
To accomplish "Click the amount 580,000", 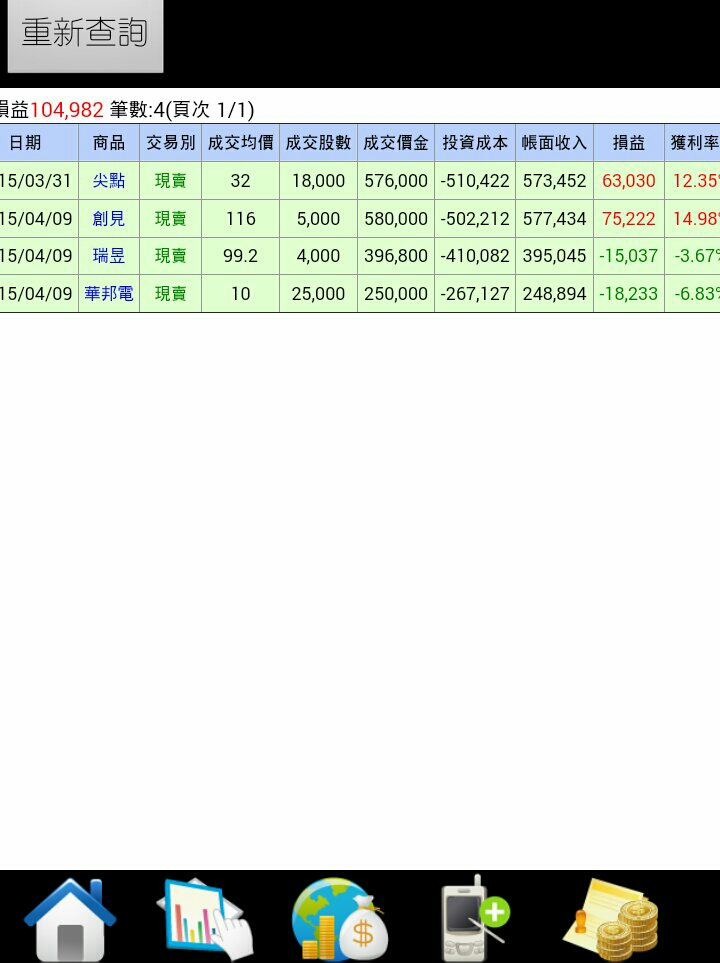I will 396,219.
